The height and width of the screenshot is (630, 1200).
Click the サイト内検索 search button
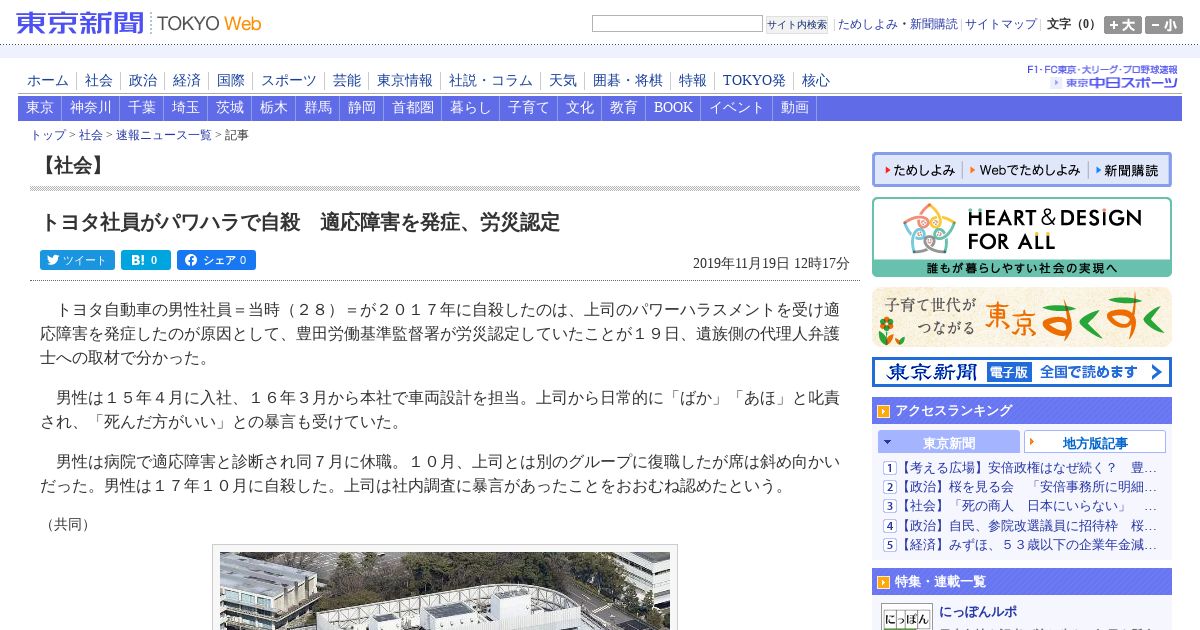pos(797,25)
